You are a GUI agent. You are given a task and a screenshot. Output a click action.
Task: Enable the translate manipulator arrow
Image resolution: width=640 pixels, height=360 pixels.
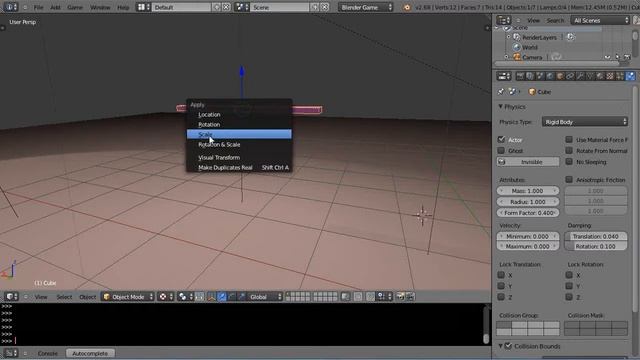(x=222, y=297)
